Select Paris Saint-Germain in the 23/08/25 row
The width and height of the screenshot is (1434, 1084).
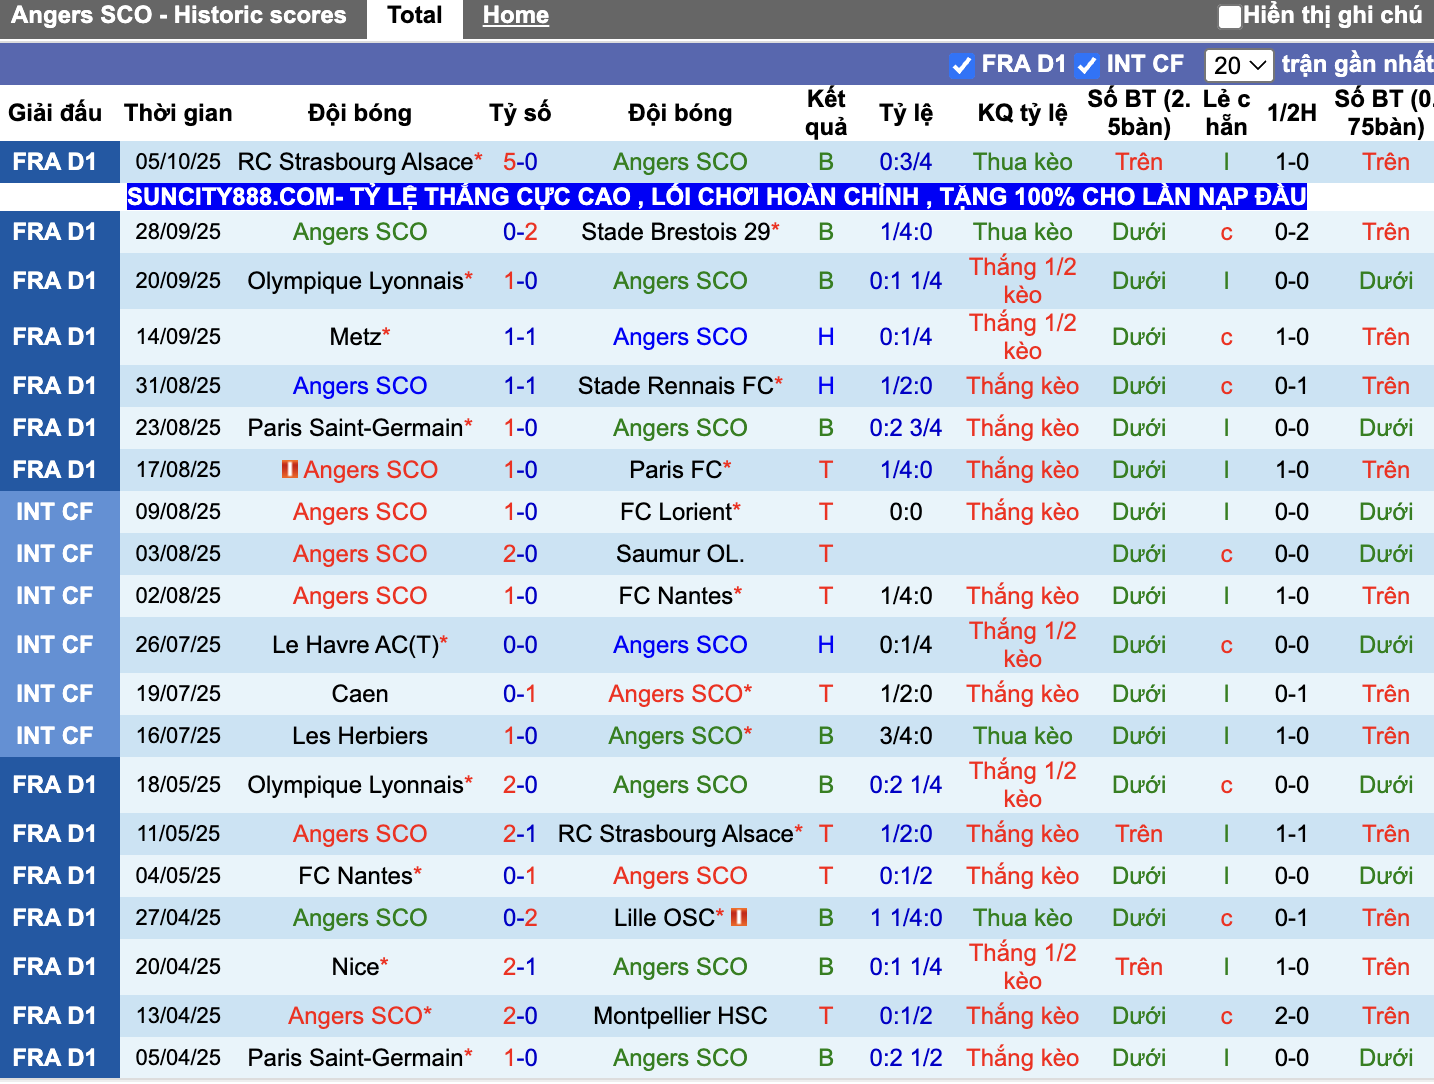355,428
